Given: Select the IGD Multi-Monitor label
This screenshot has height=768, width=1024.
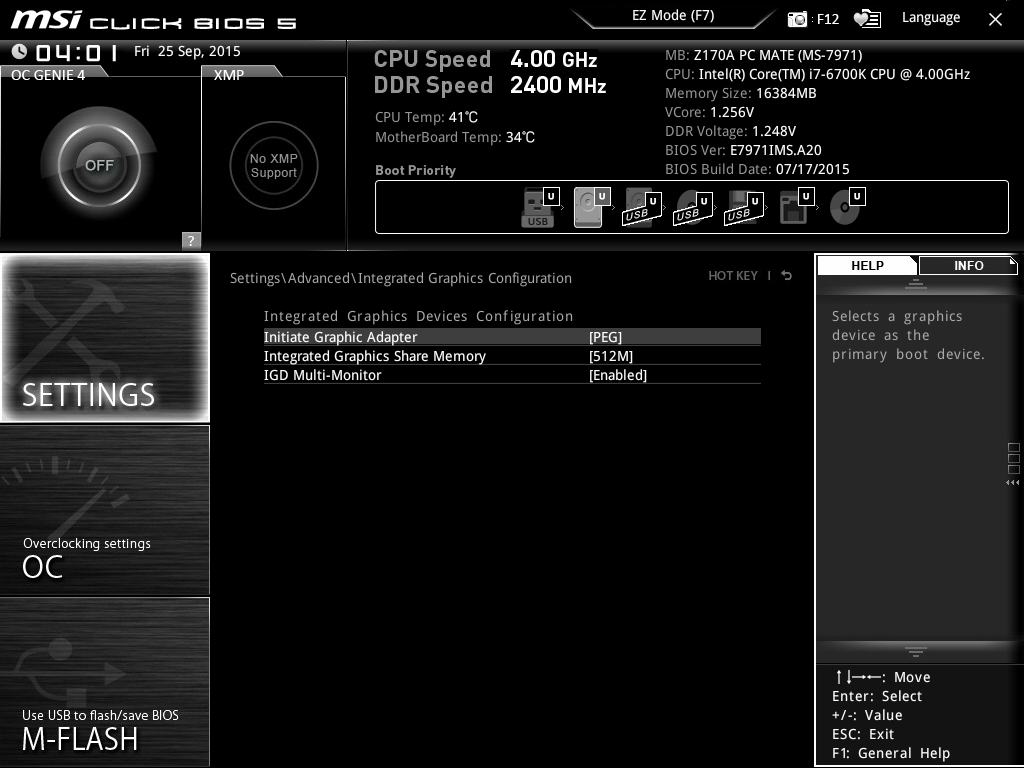Looking at the screenshot, I should (323, 375).
